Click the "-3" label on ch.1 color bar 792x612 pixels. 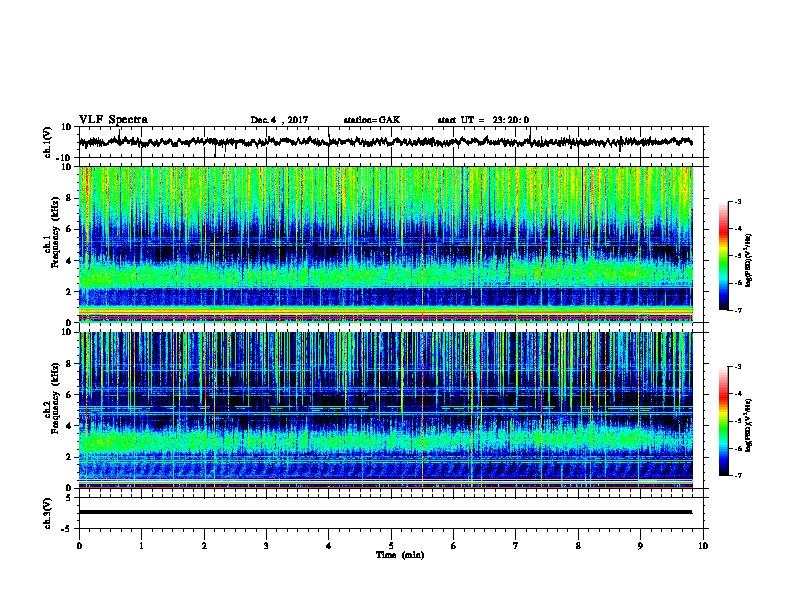737,201
